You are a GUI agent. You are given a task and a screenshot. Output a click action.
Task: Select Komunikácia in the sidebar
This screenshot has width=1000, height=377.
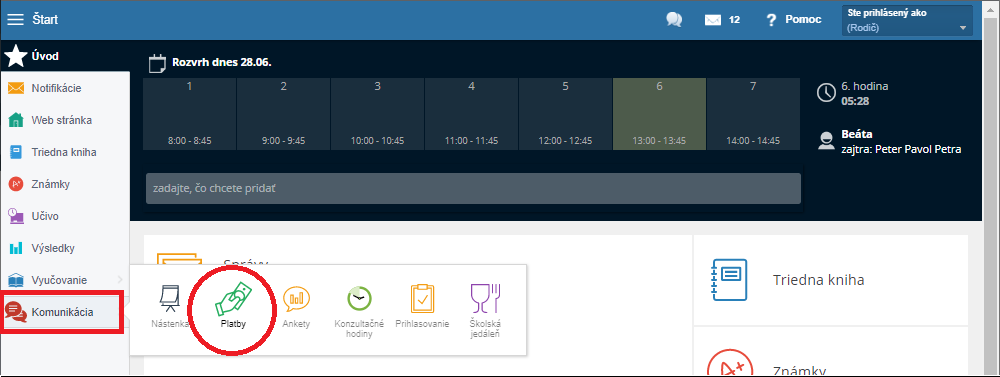[62, 312]
